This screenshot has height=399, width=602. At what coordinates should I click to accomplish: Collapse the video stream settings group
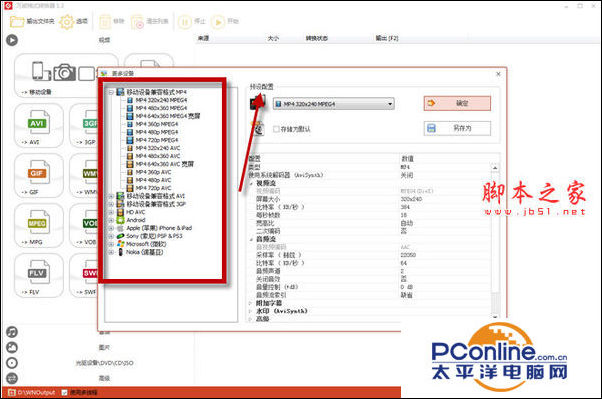coord(251,184)
